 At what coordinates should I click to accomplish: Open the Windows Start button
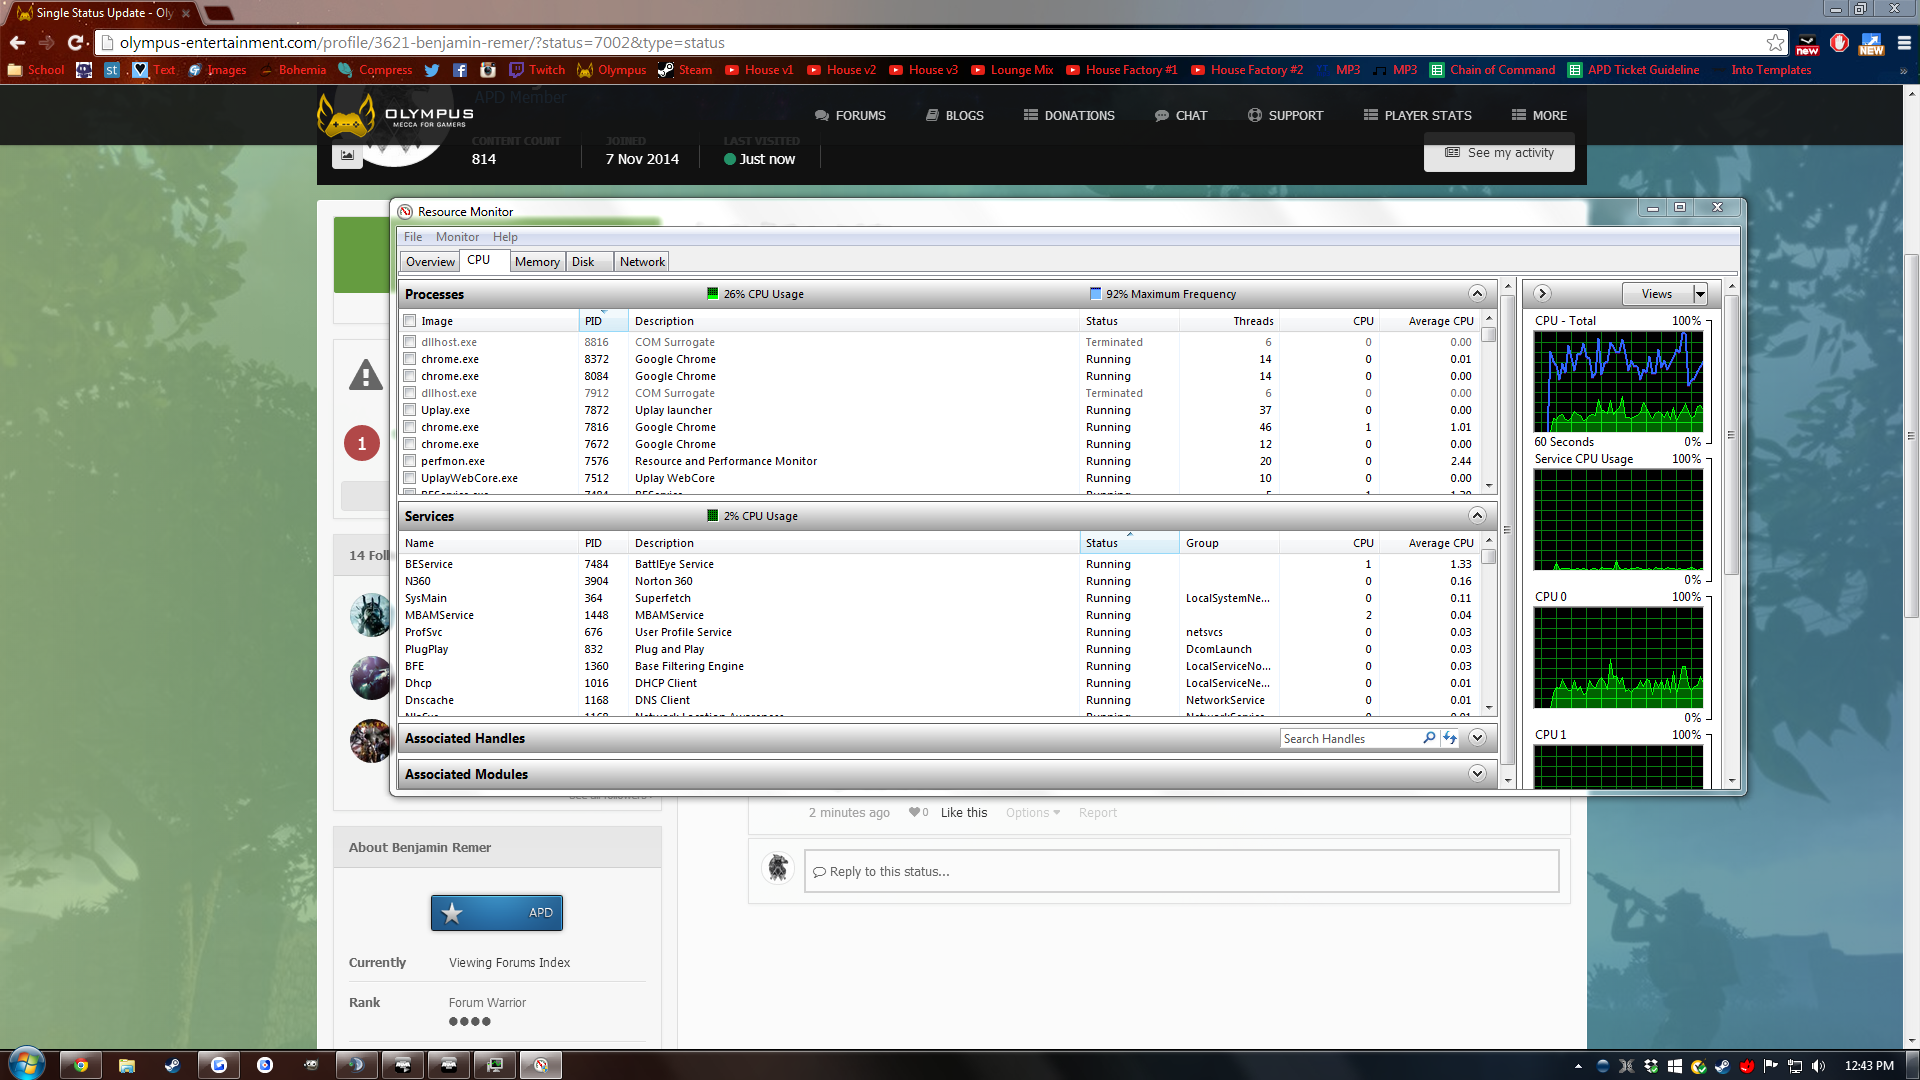pyautogui.click(x=27, y=1064)
